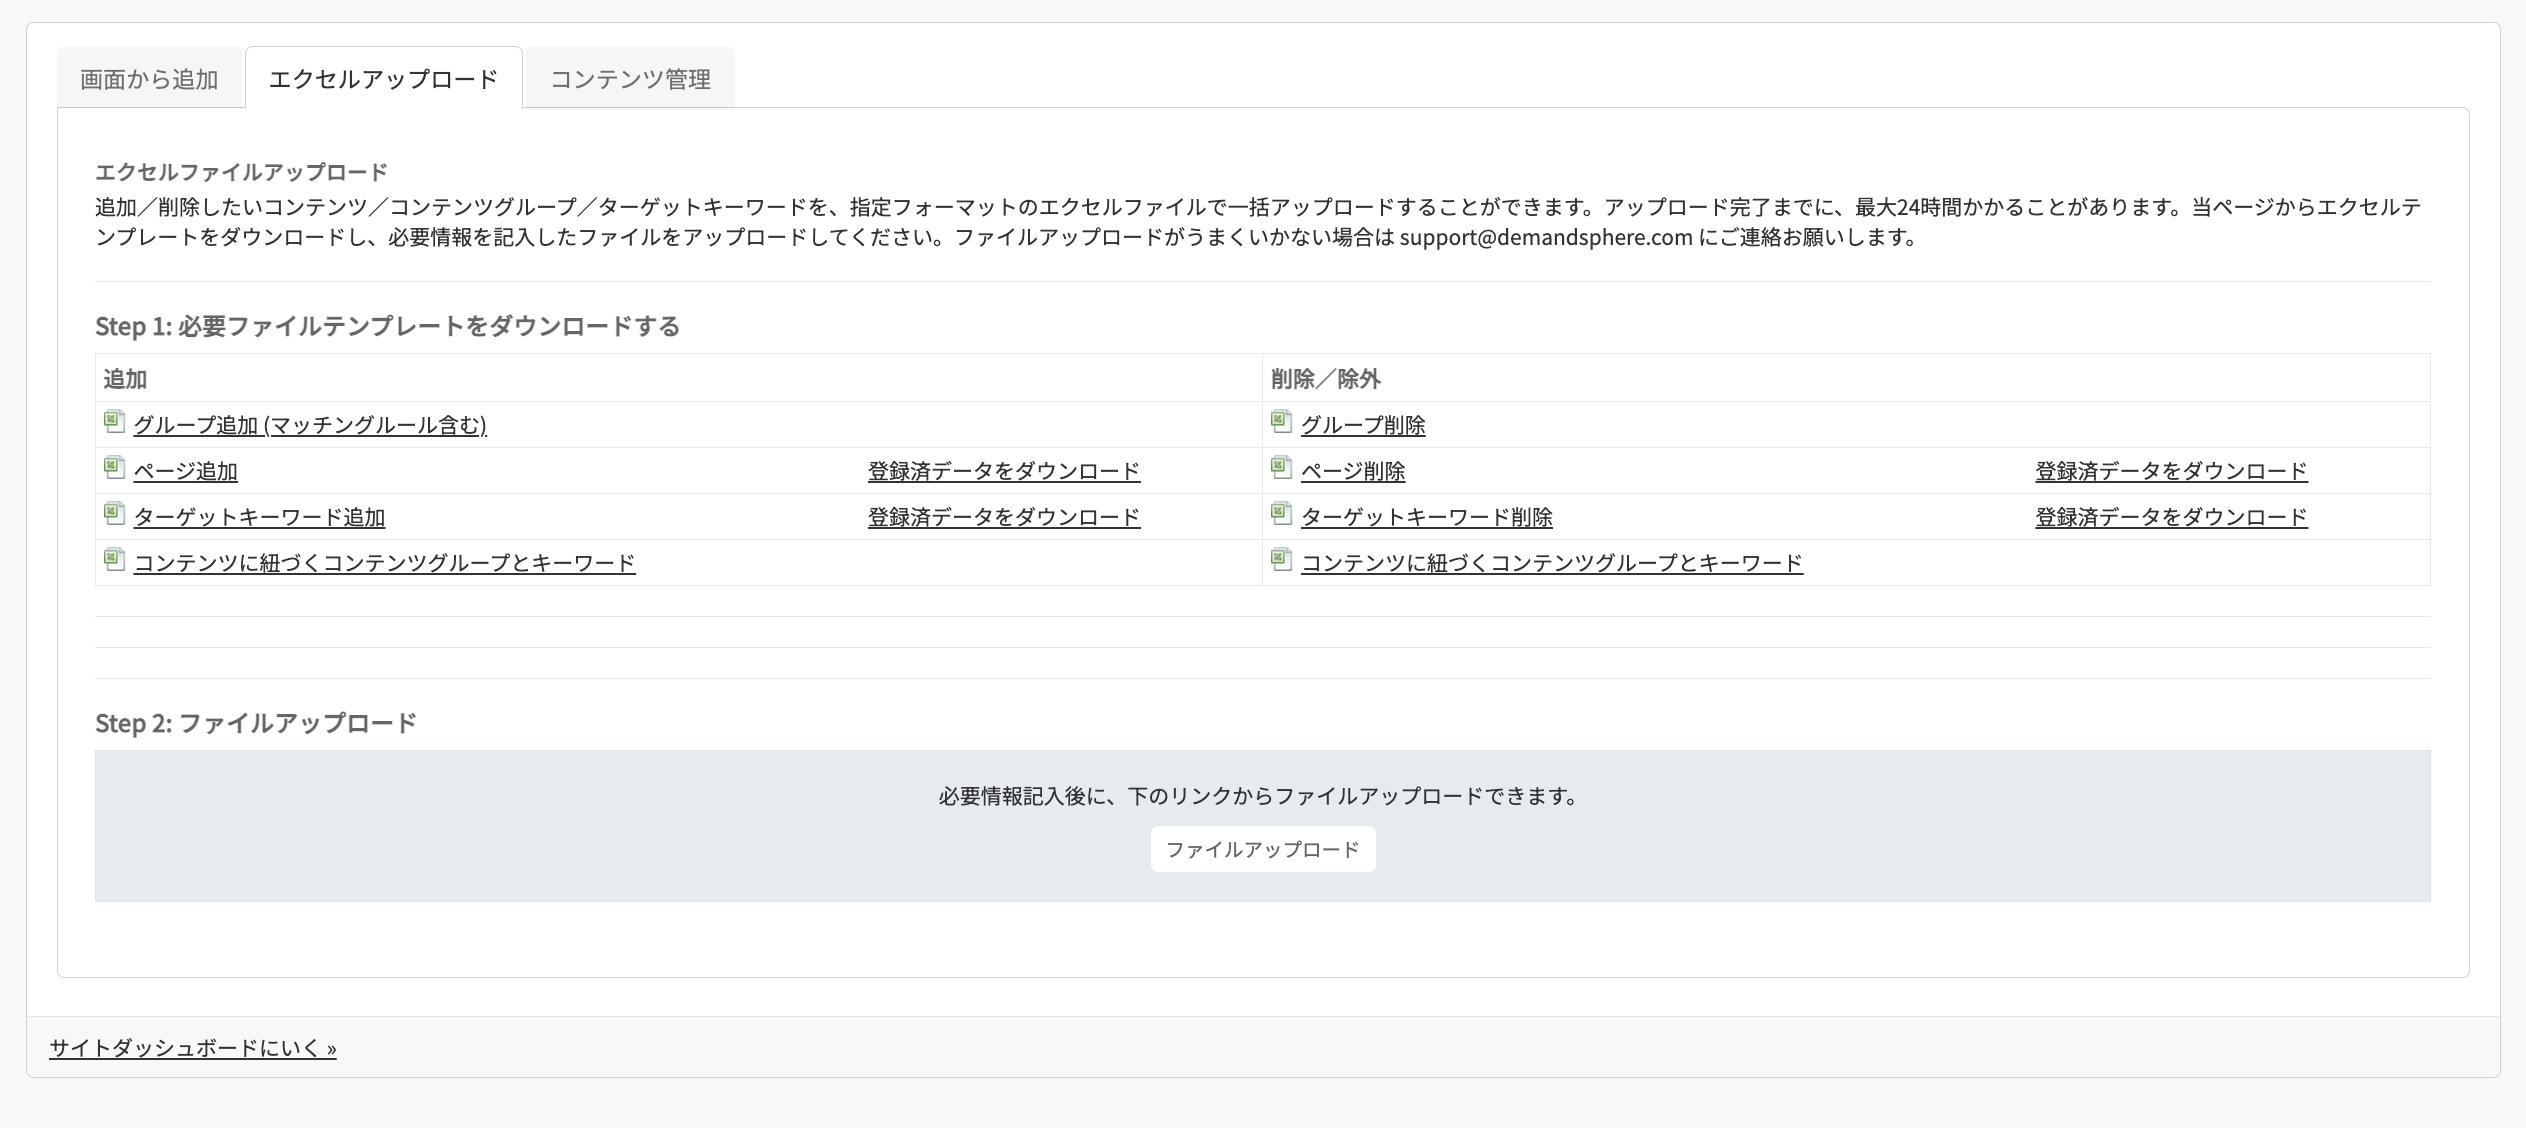Image resolution: width=2526 pixels, height=1128 pixels.
Task: Click Excel icon beside コンテンツに紐づく link in 削除／除外 column
Action: (1282, 560)
